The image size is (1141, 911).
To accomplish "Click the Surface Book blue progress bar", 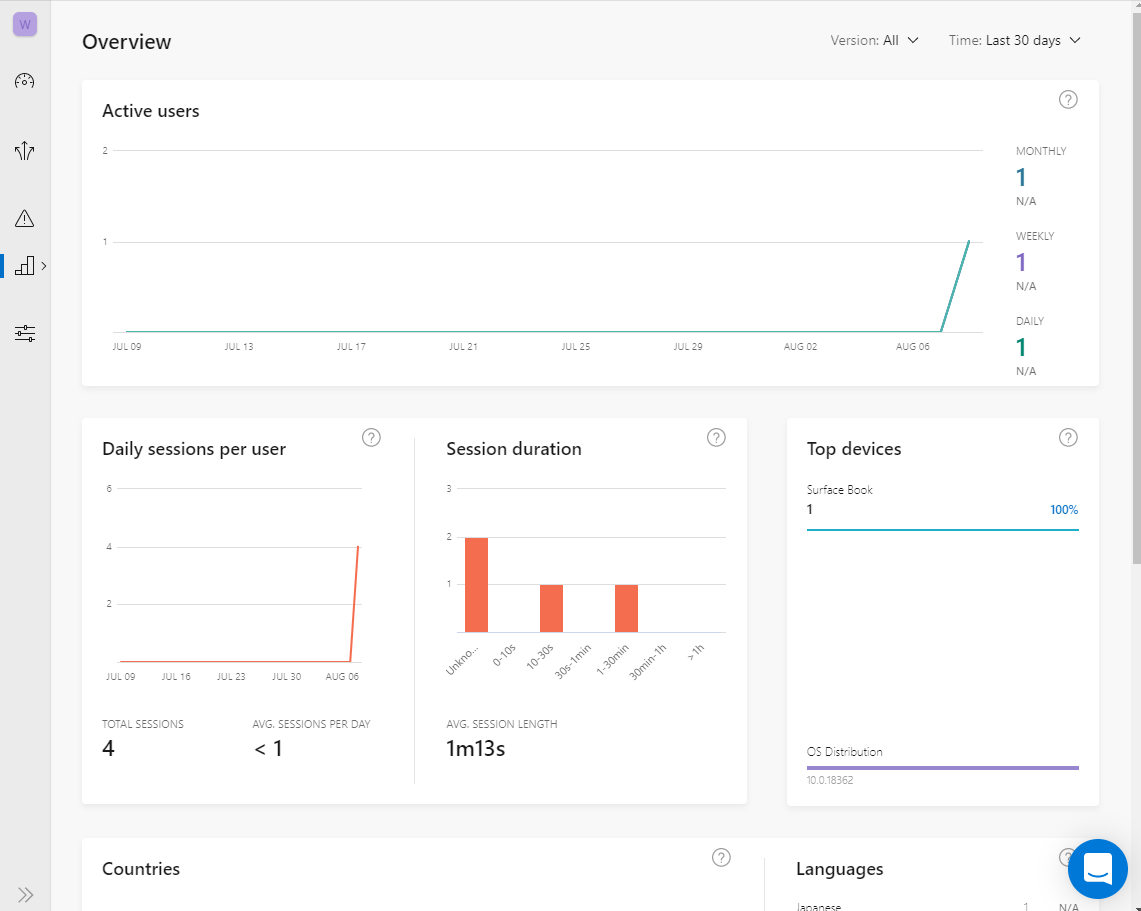I will [x=942, y=529].
